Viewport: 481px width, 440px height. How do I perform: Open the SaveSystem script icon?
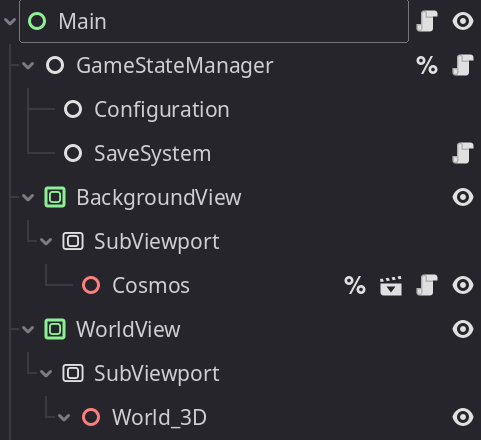coord(463,153)
